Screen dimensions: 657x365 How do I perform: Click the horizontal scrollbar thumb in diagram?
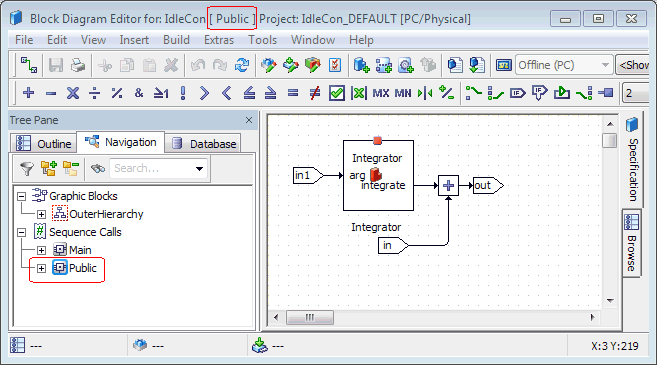tap(310, 317)
